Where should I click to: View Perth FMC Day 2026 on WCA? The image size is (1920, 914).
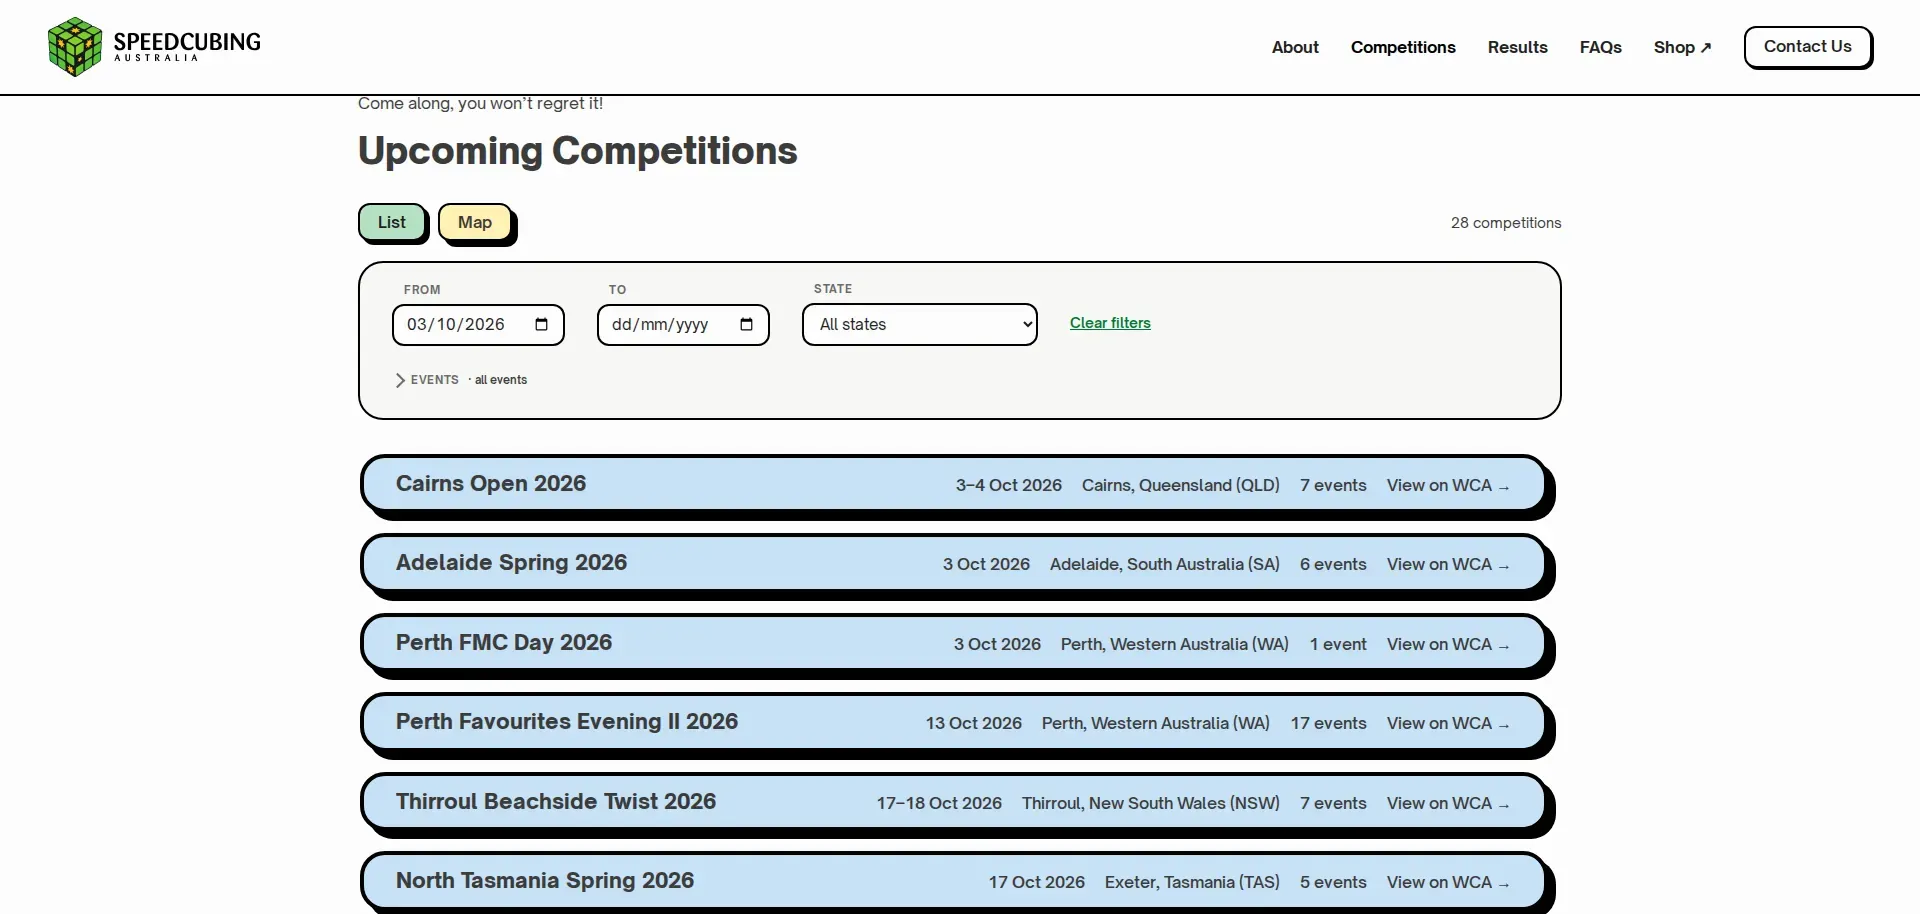coord(1448,644)
